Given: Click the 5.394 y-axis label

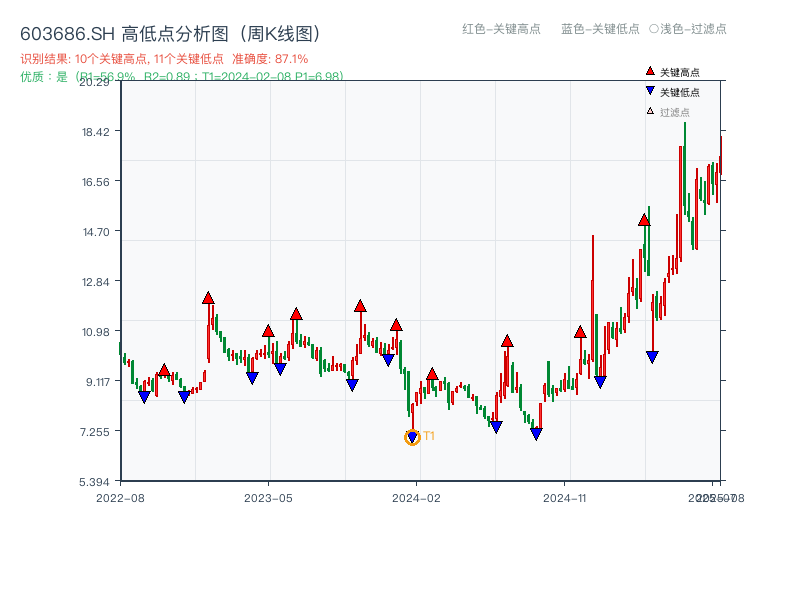Looking at the screenshot, I should click(94, 482).
